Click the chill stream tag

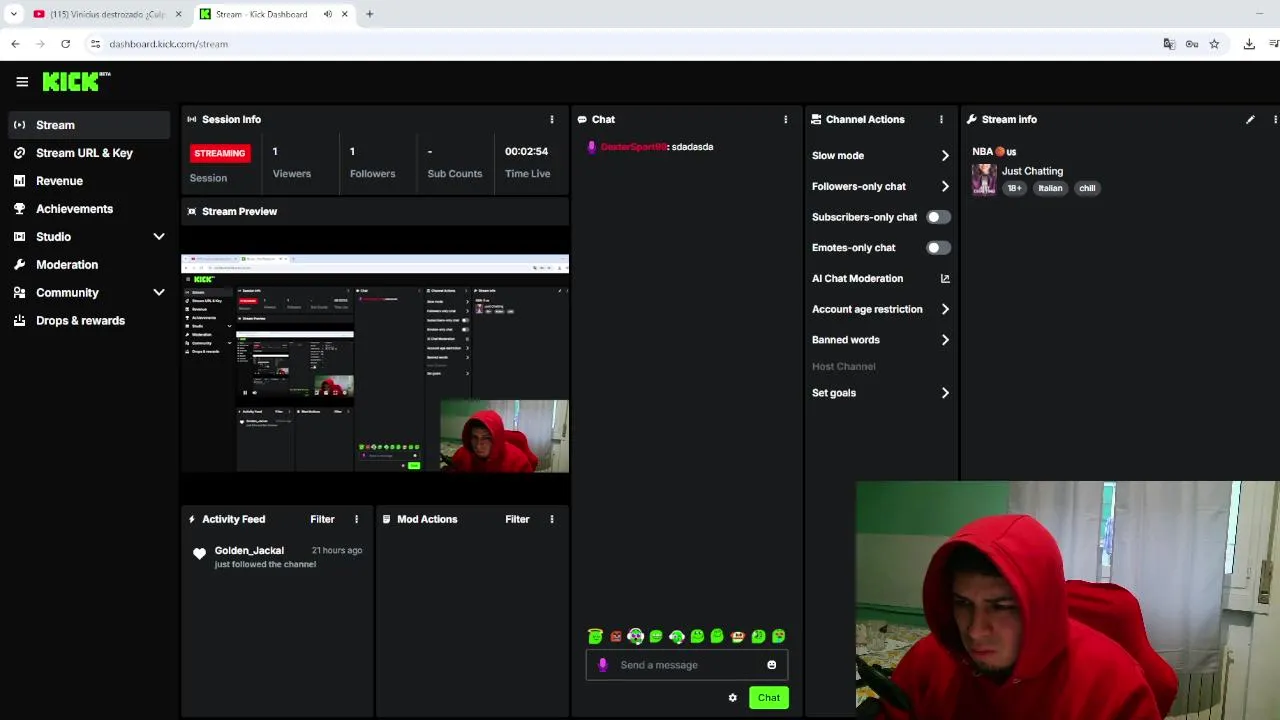tap(1087, 188)
